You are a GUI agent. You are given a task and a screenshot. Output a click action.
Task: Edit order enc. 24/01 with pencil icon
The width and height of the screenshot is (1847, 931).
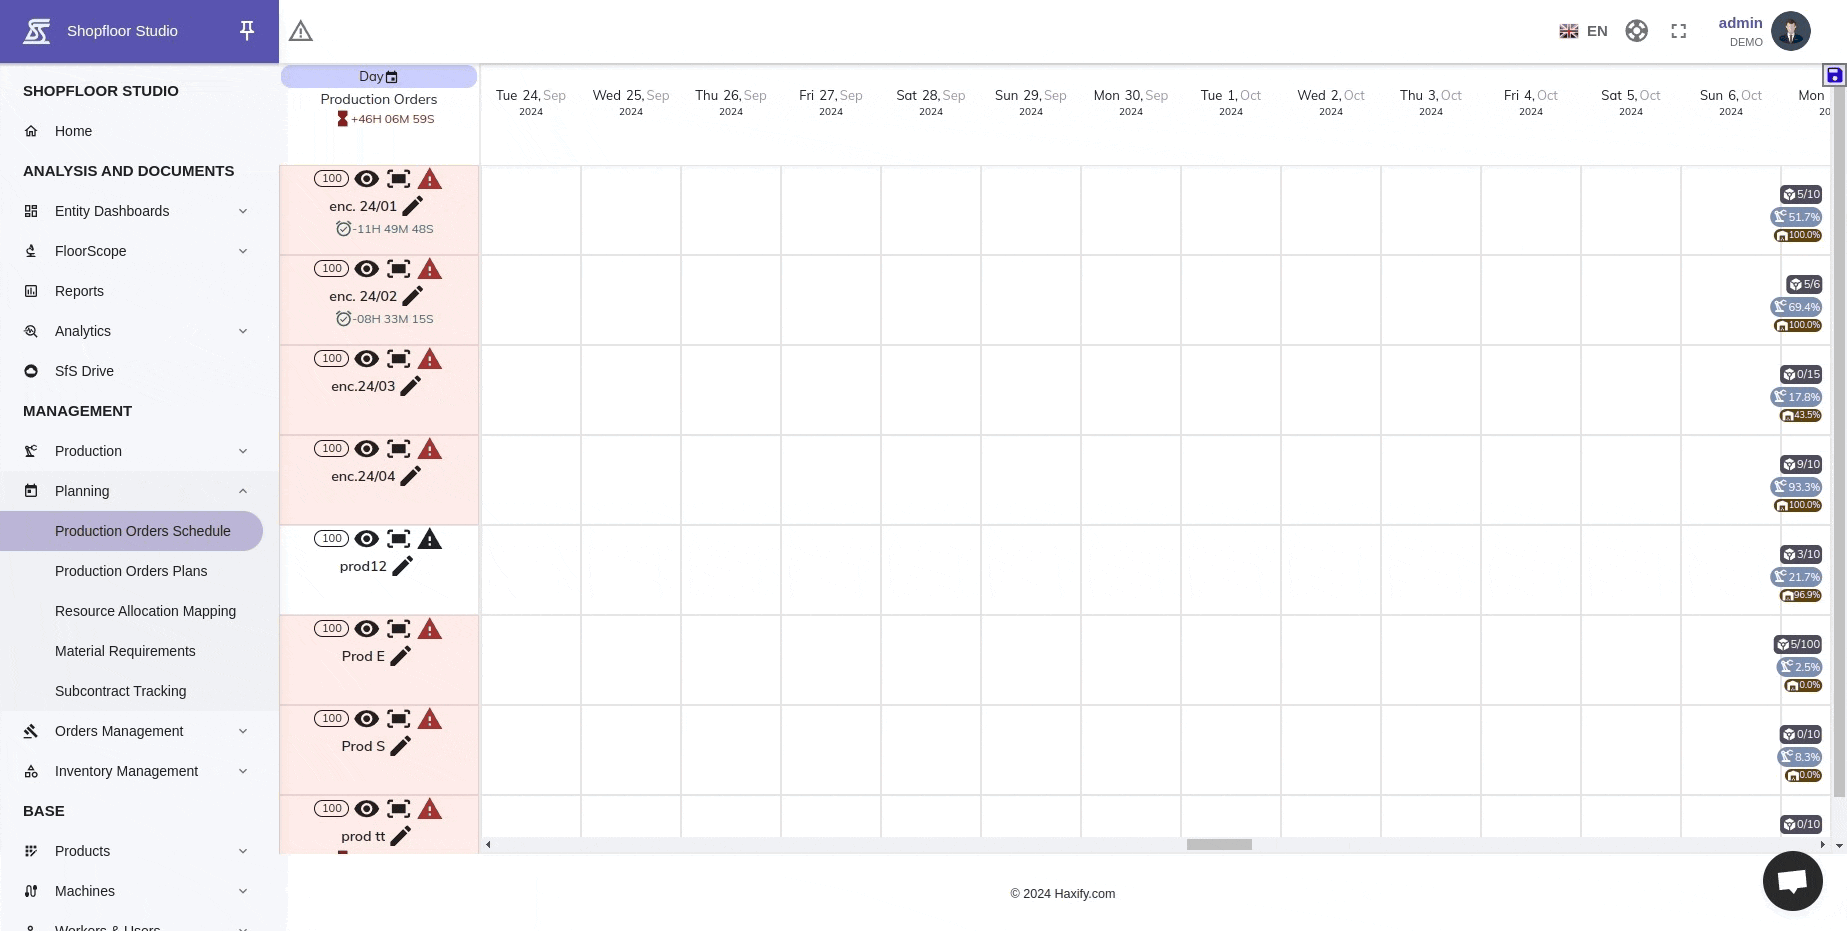413,206
